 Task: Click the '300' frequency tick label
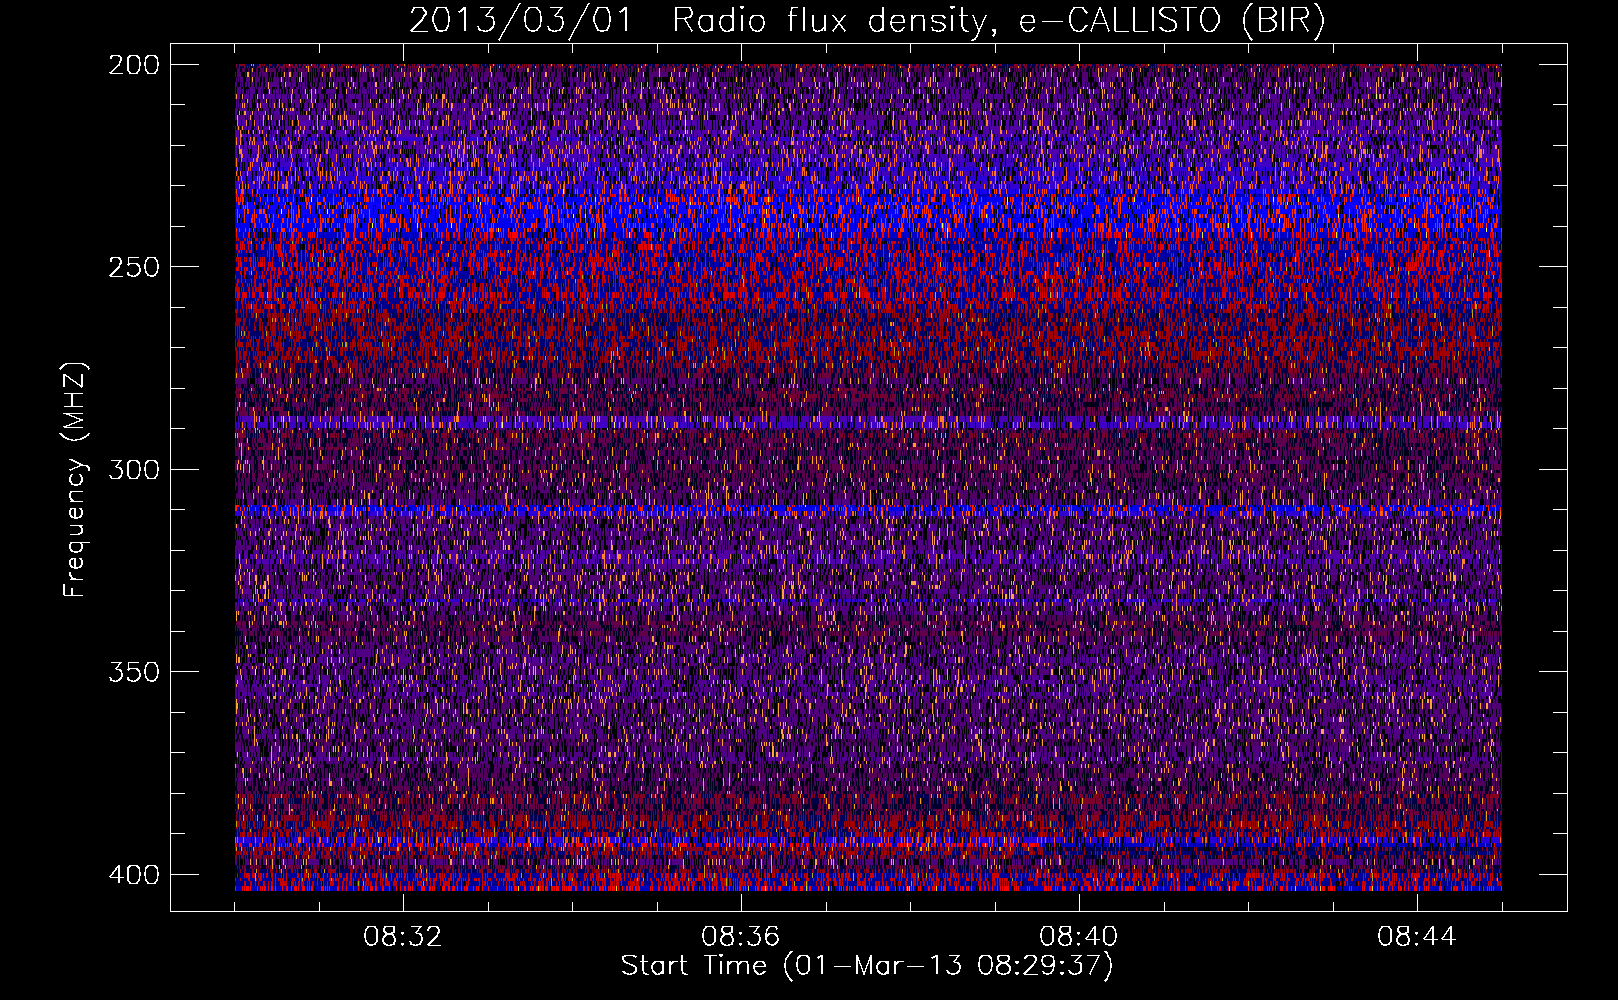point(133,469)
